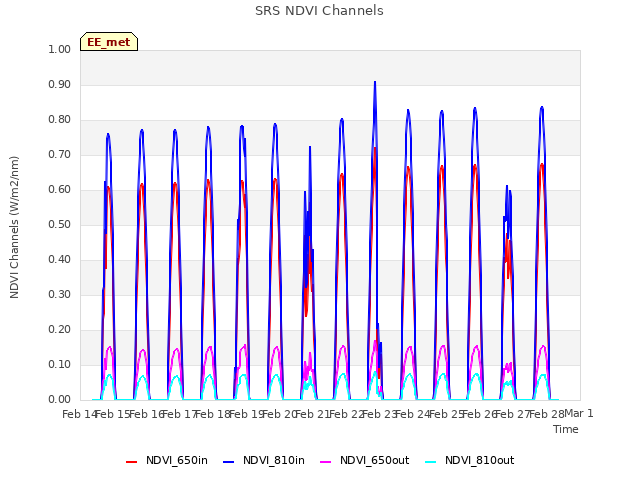The width and height of the screenshot is (640, 480).
Task: Click the y-axis title NDVI Channels (W/m2/nm)
Action: coord(14,227)
